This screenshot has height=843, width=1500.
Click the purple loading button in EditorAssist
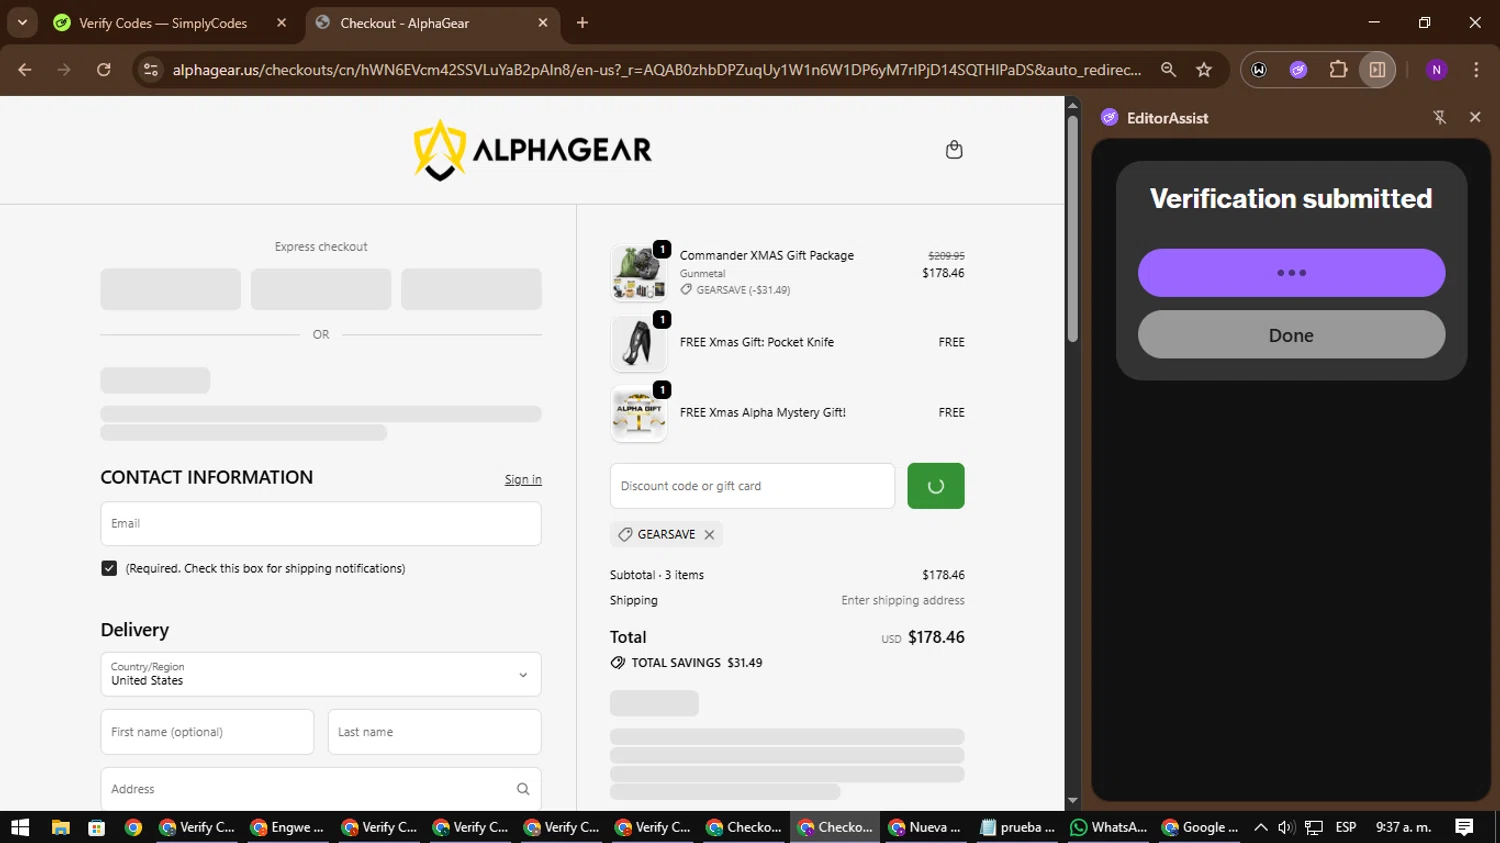[1291, 273]
